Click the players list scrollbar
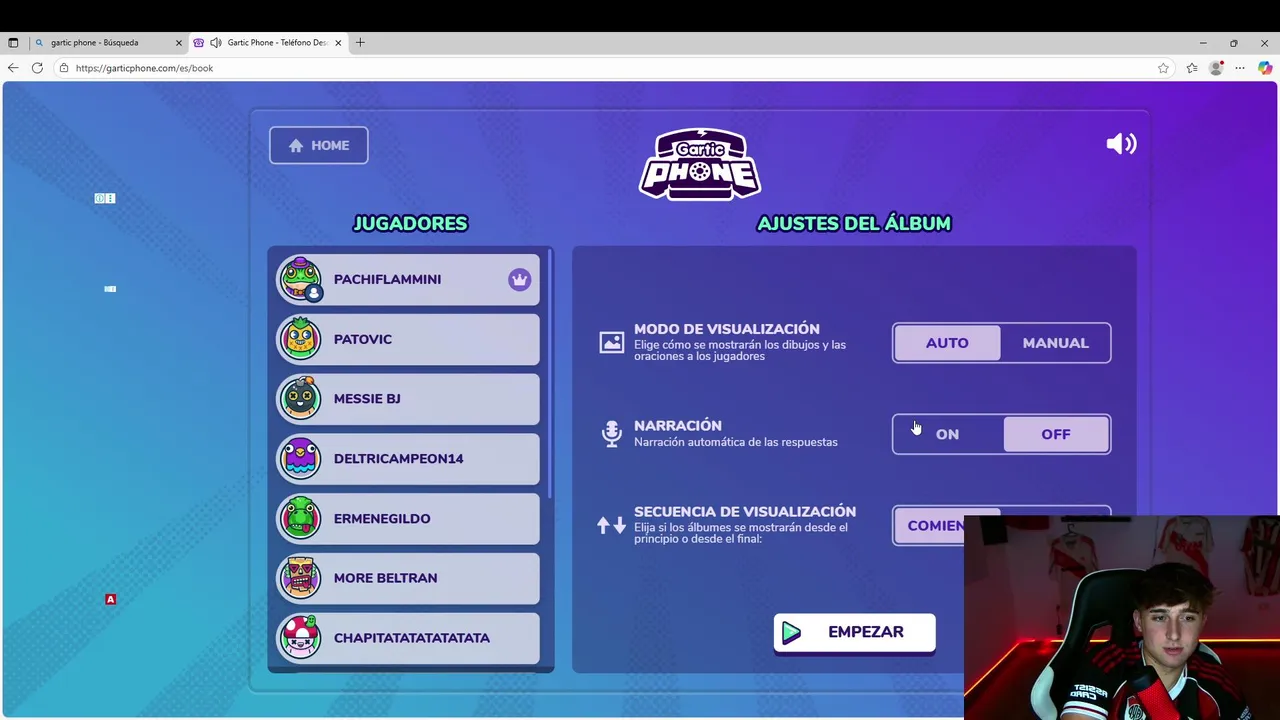The width and height of the screenshot is (1280, 720). pos(549,375)
